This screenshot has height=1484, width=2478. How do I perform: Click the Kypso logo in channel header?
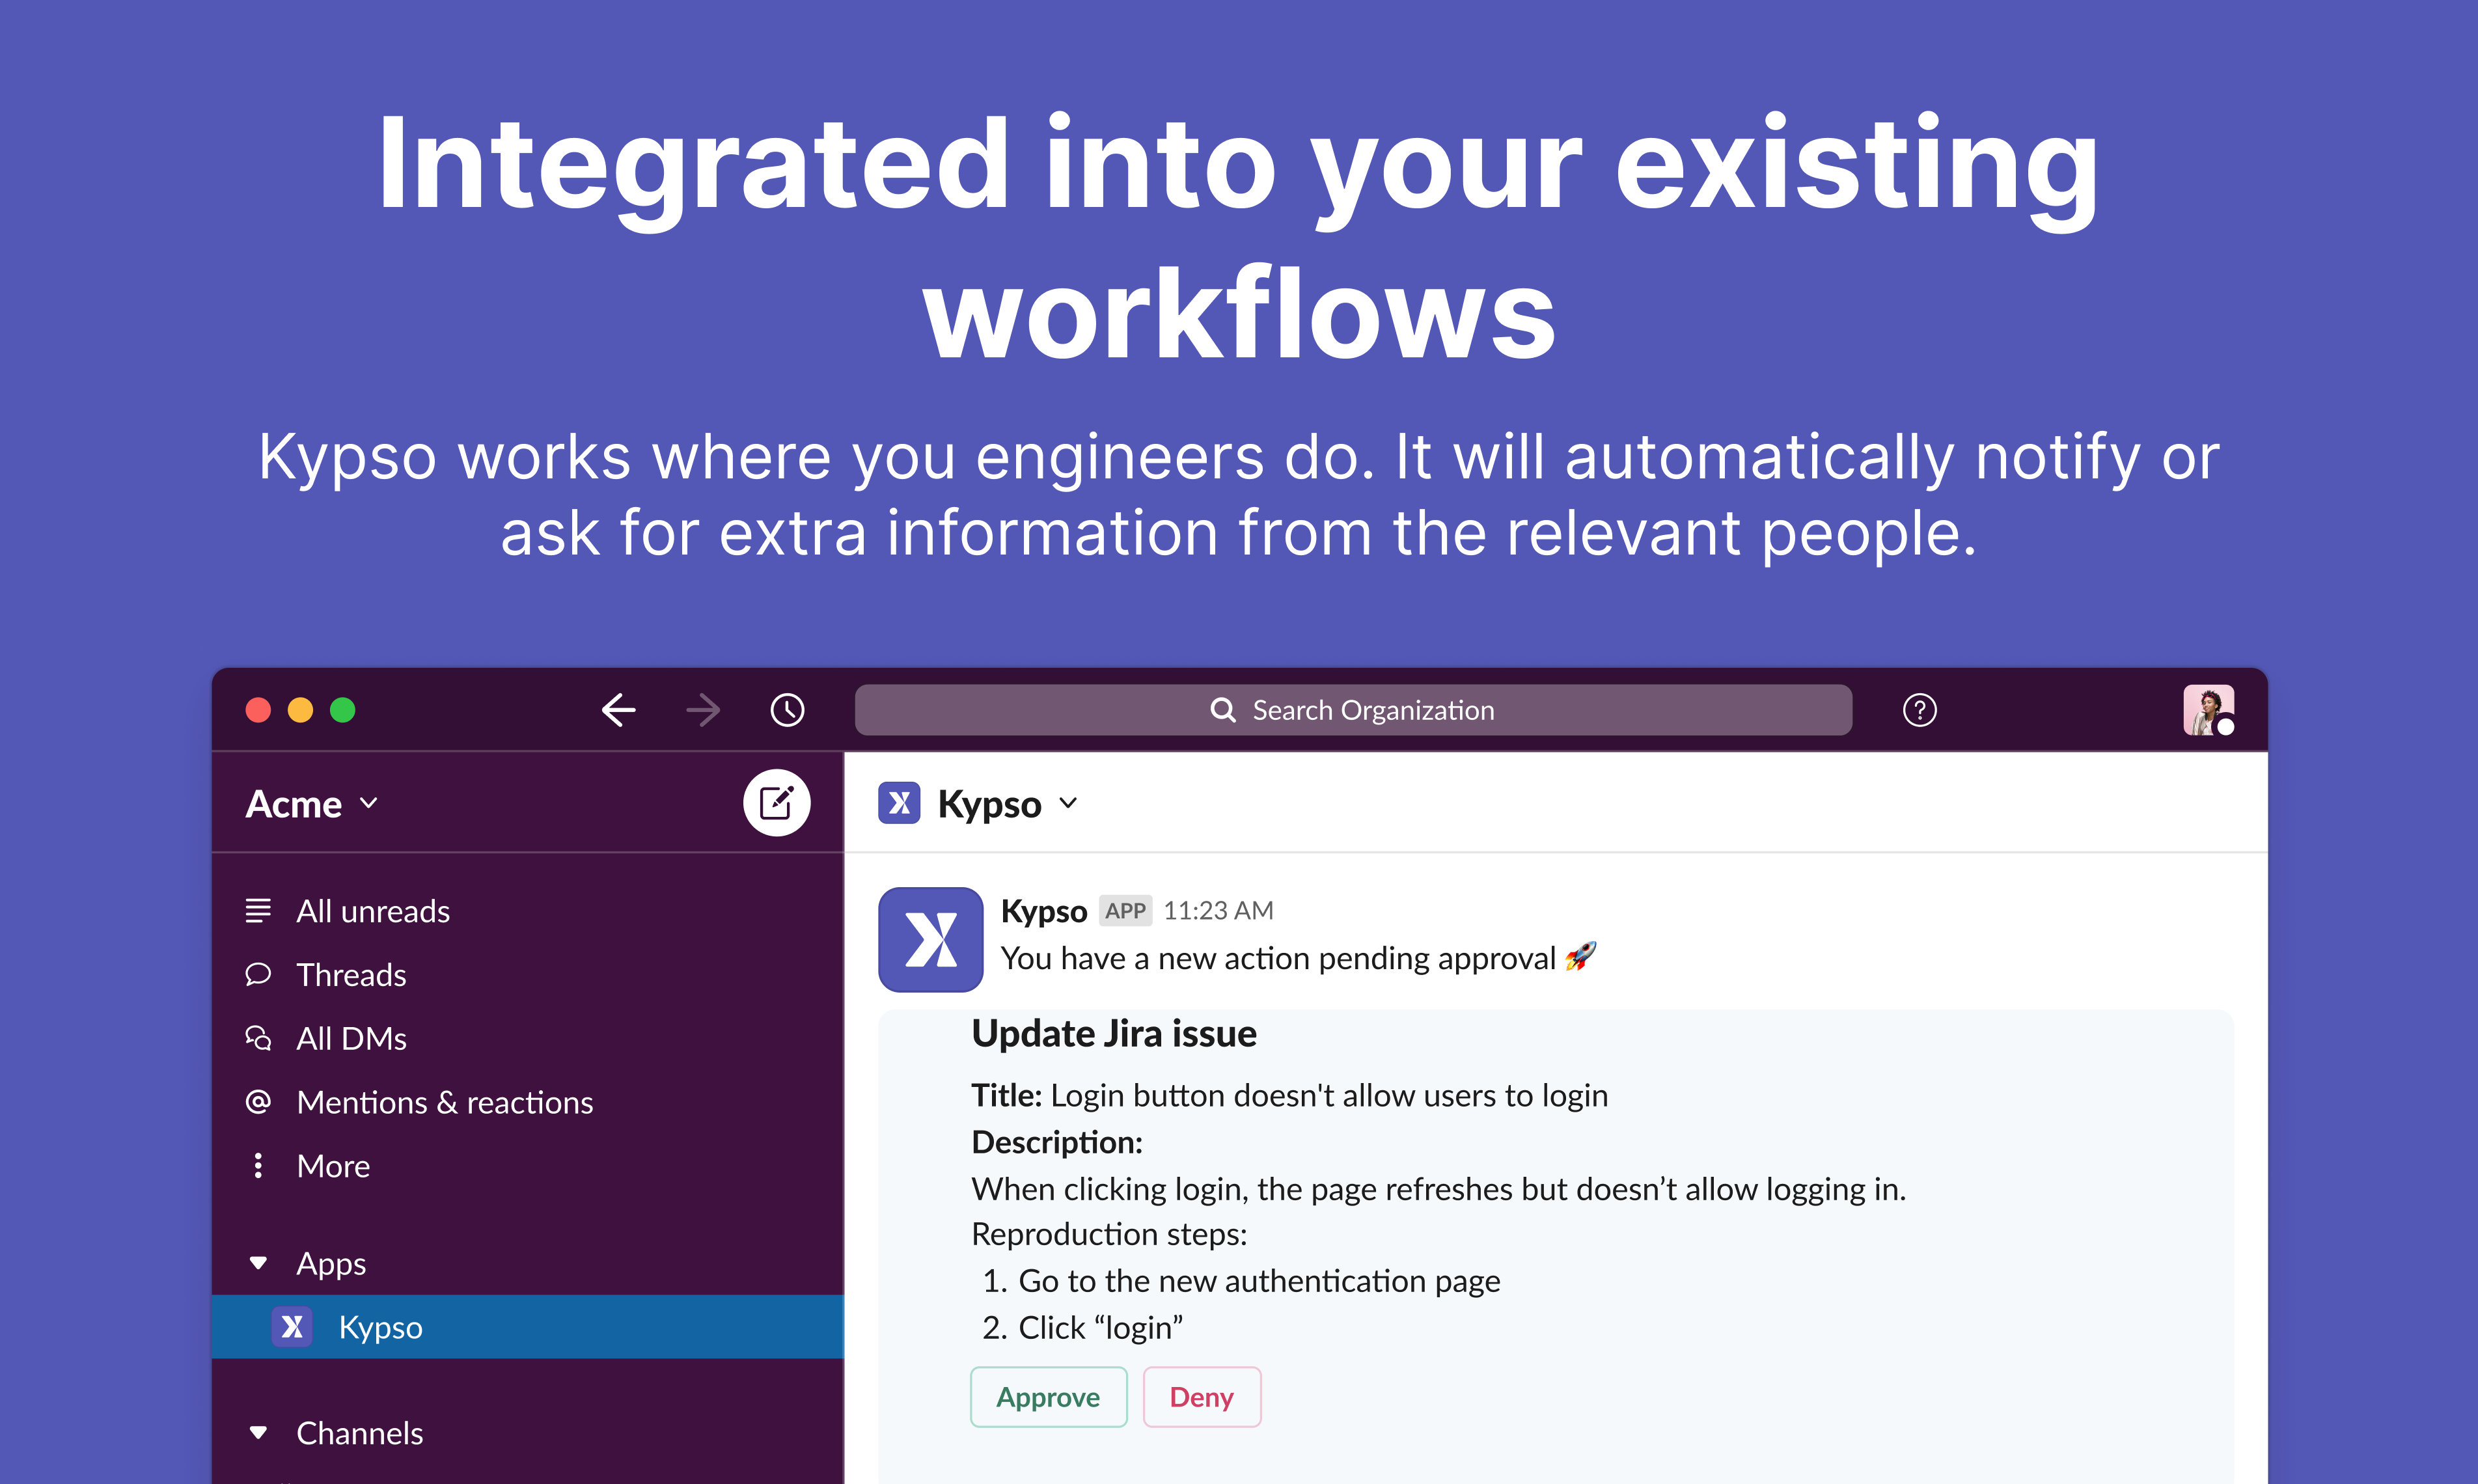[898, 803]
